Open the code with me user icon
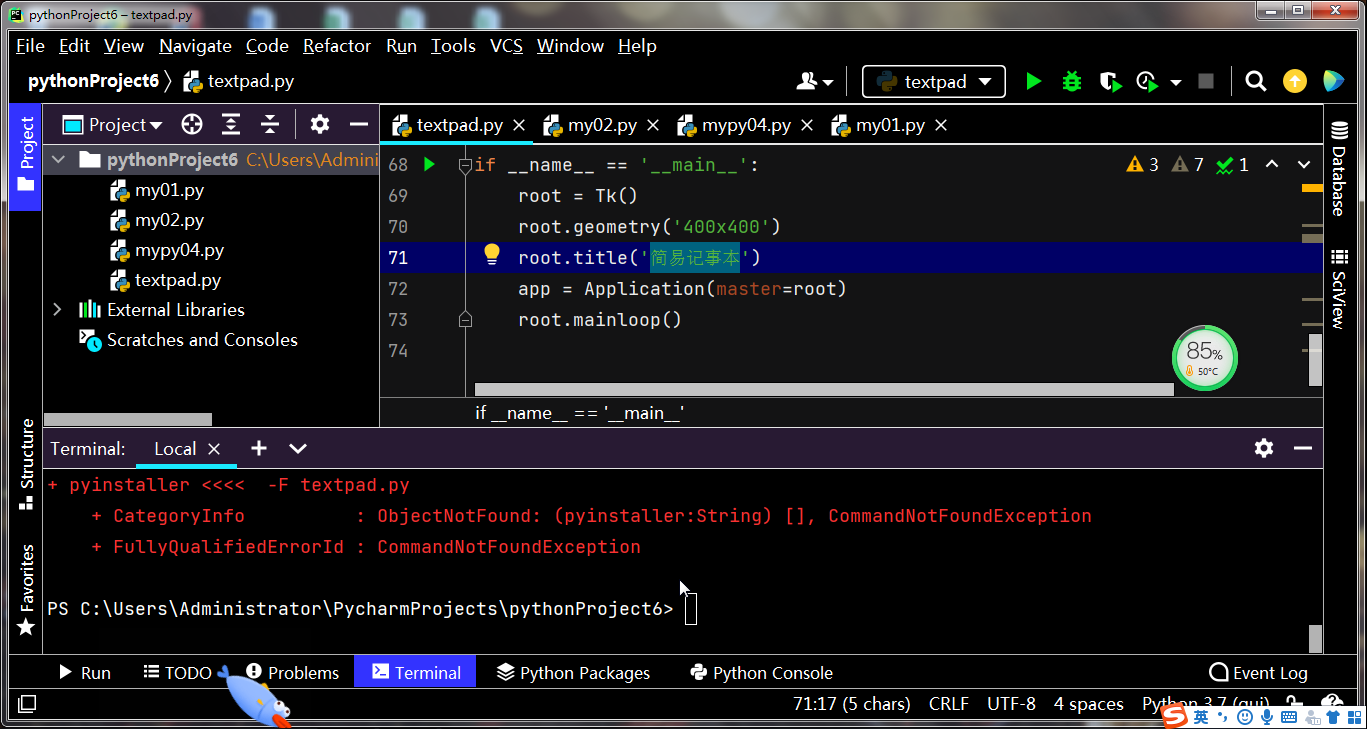This screenshot has height=729, width=1367. (x=806, y=81)
